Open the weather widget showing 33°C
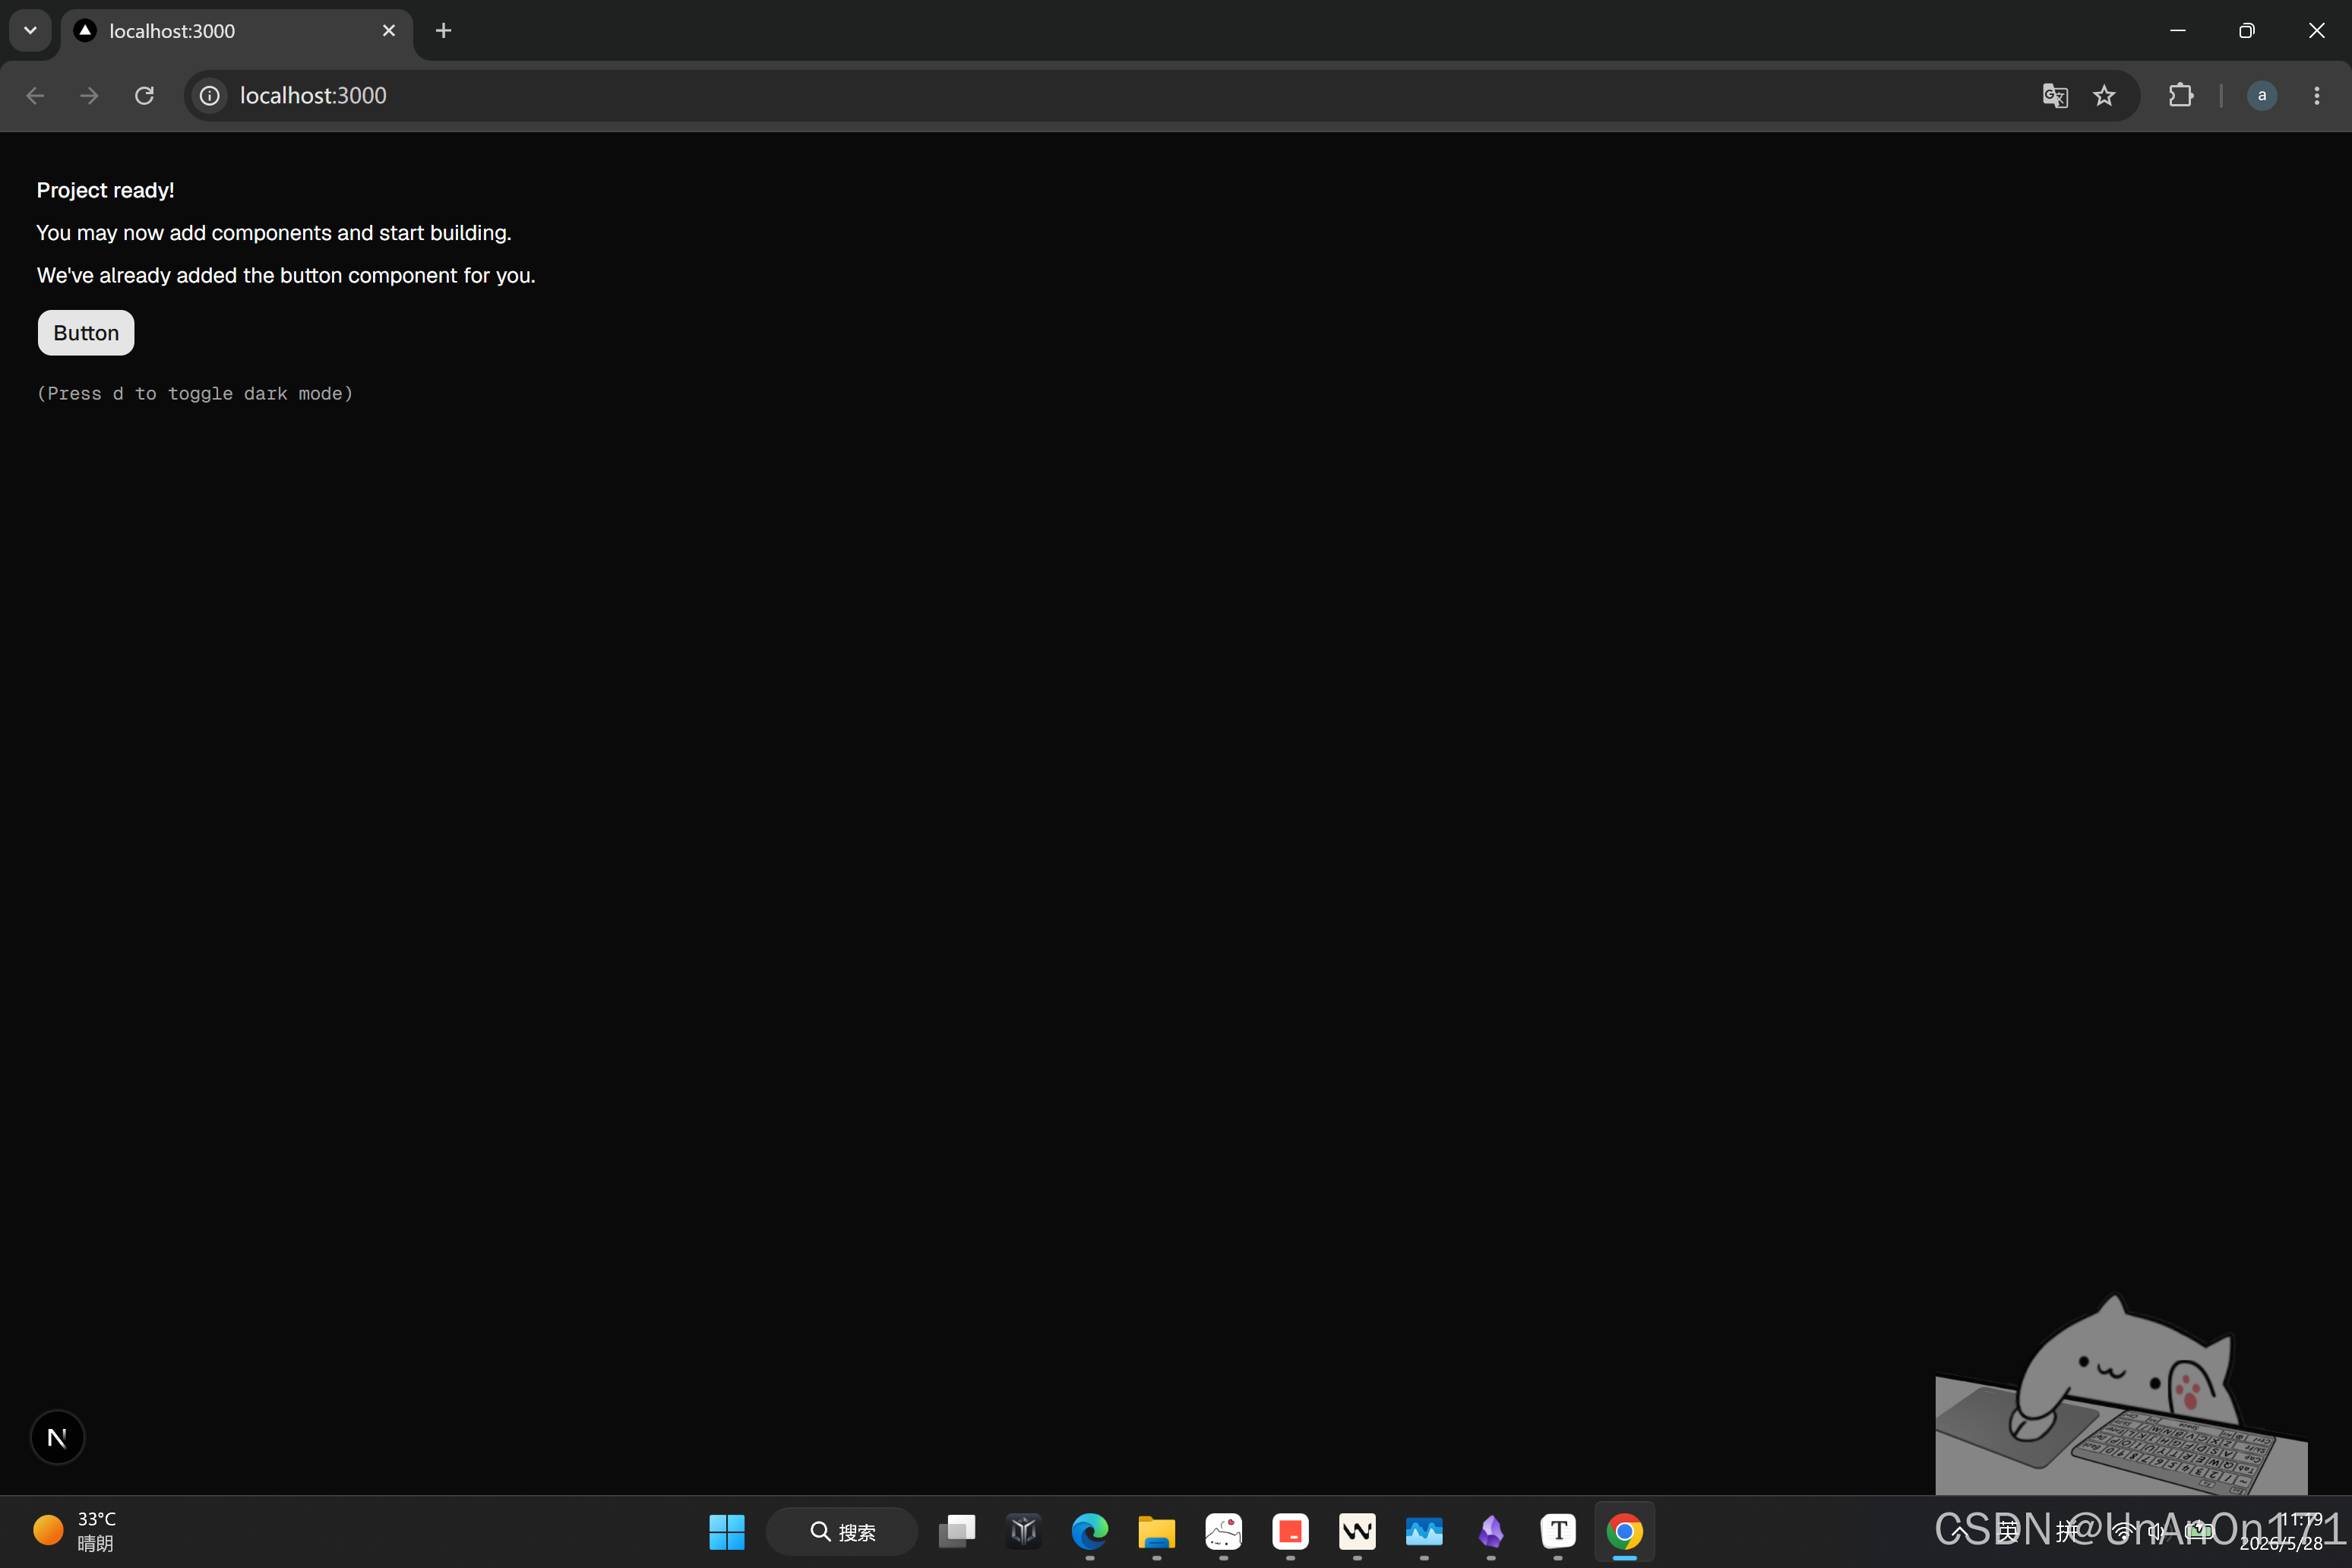This screenshot has width=2352, height=1568. click(x=76, y=1531)
